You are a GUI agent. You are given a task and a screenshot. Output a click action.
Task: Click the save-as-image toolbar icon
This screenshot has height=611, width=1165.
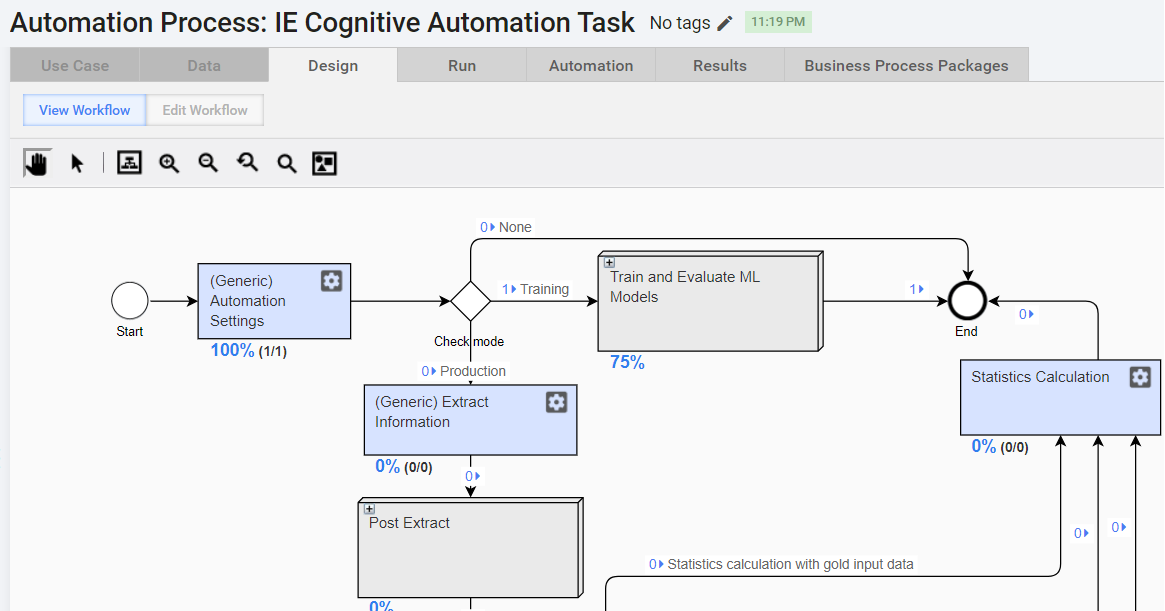325,163
